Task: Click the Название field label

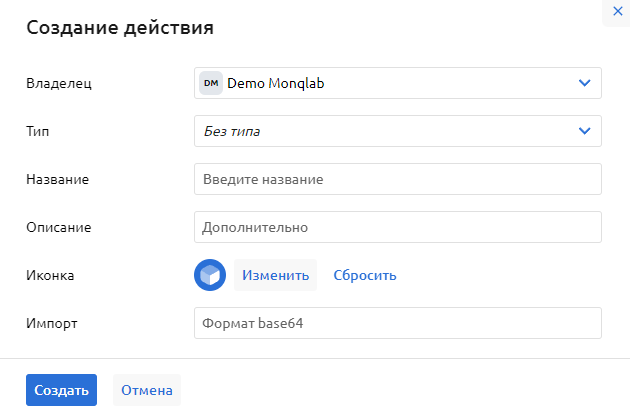Action: (58, 179)
